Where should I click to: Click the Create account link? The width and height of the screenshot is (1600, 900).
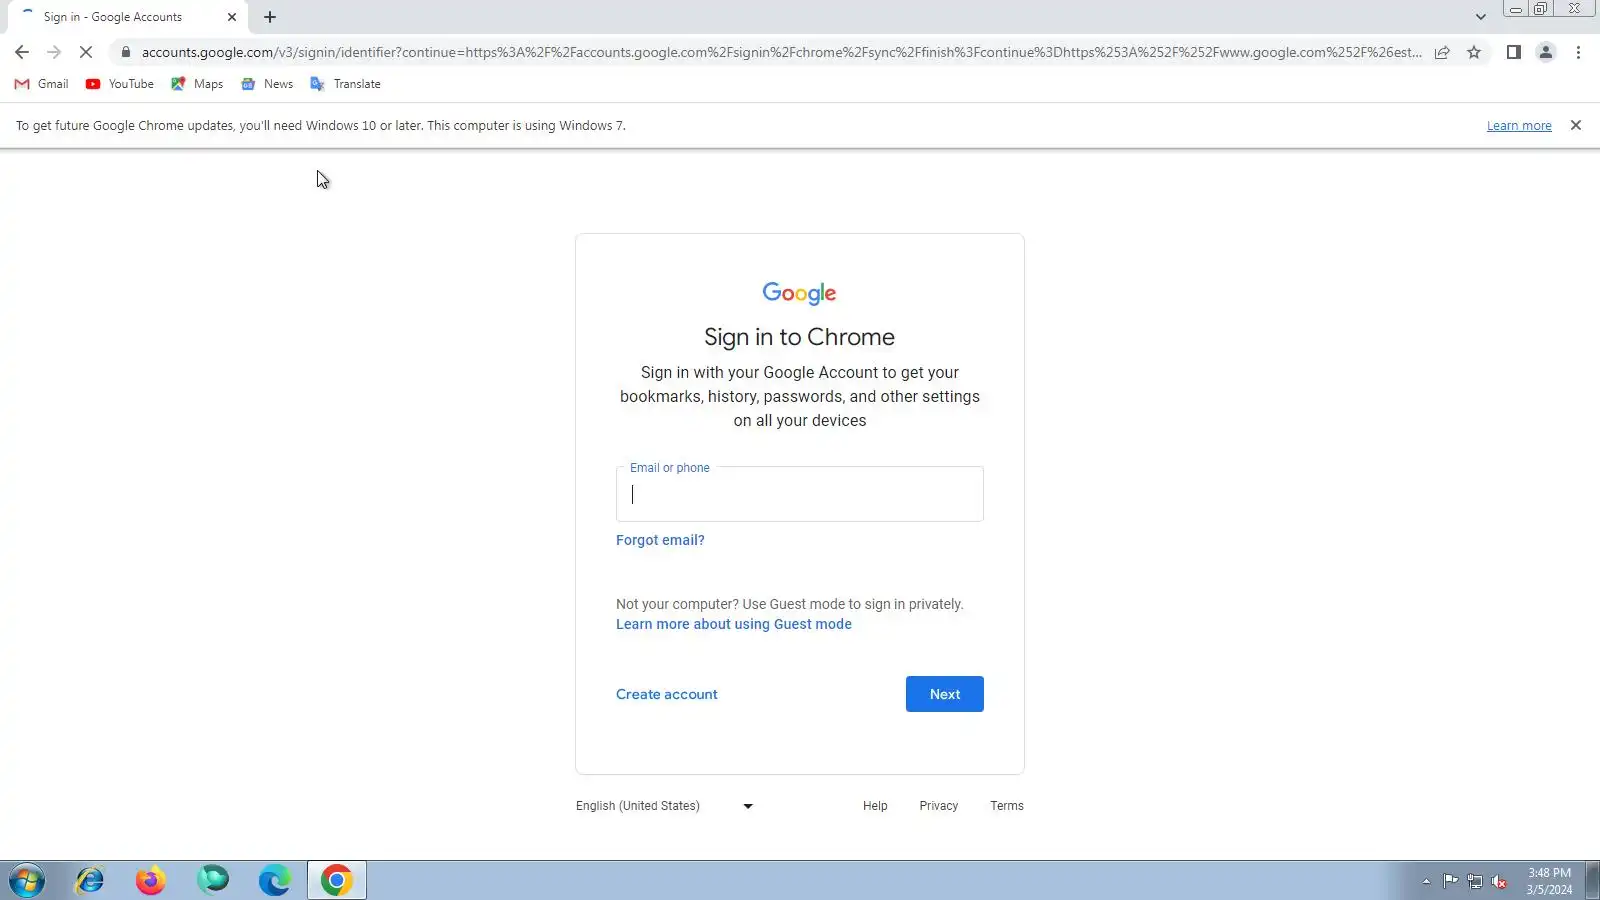[x=667, y=694]
